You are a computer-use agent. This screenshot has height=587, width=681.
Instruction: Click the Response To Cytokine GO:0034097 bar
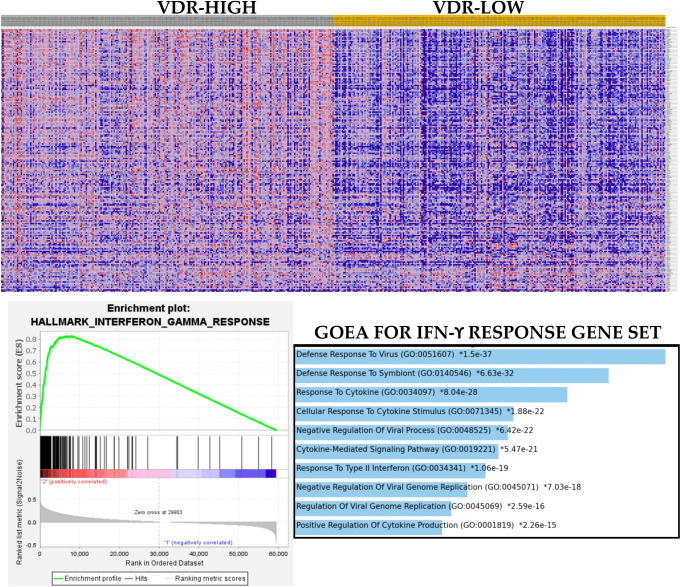[431, 394]
